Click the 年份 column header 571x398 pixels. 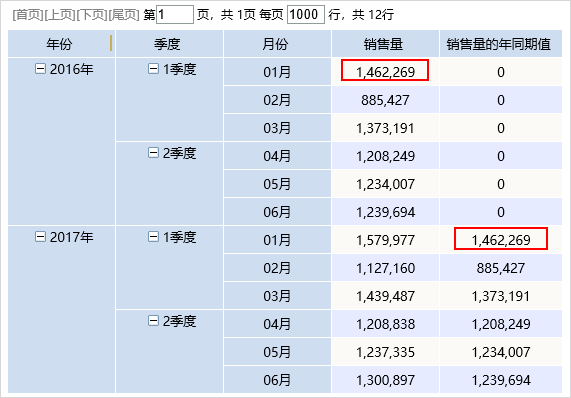[62, 44]
